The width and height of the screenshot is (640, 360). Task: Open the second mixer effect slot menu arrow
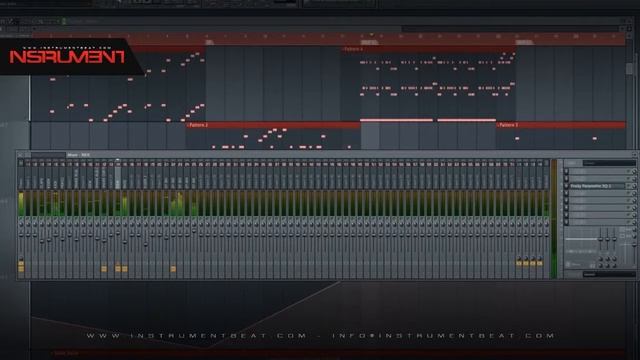pyautogui.click(x=566, y=178)
